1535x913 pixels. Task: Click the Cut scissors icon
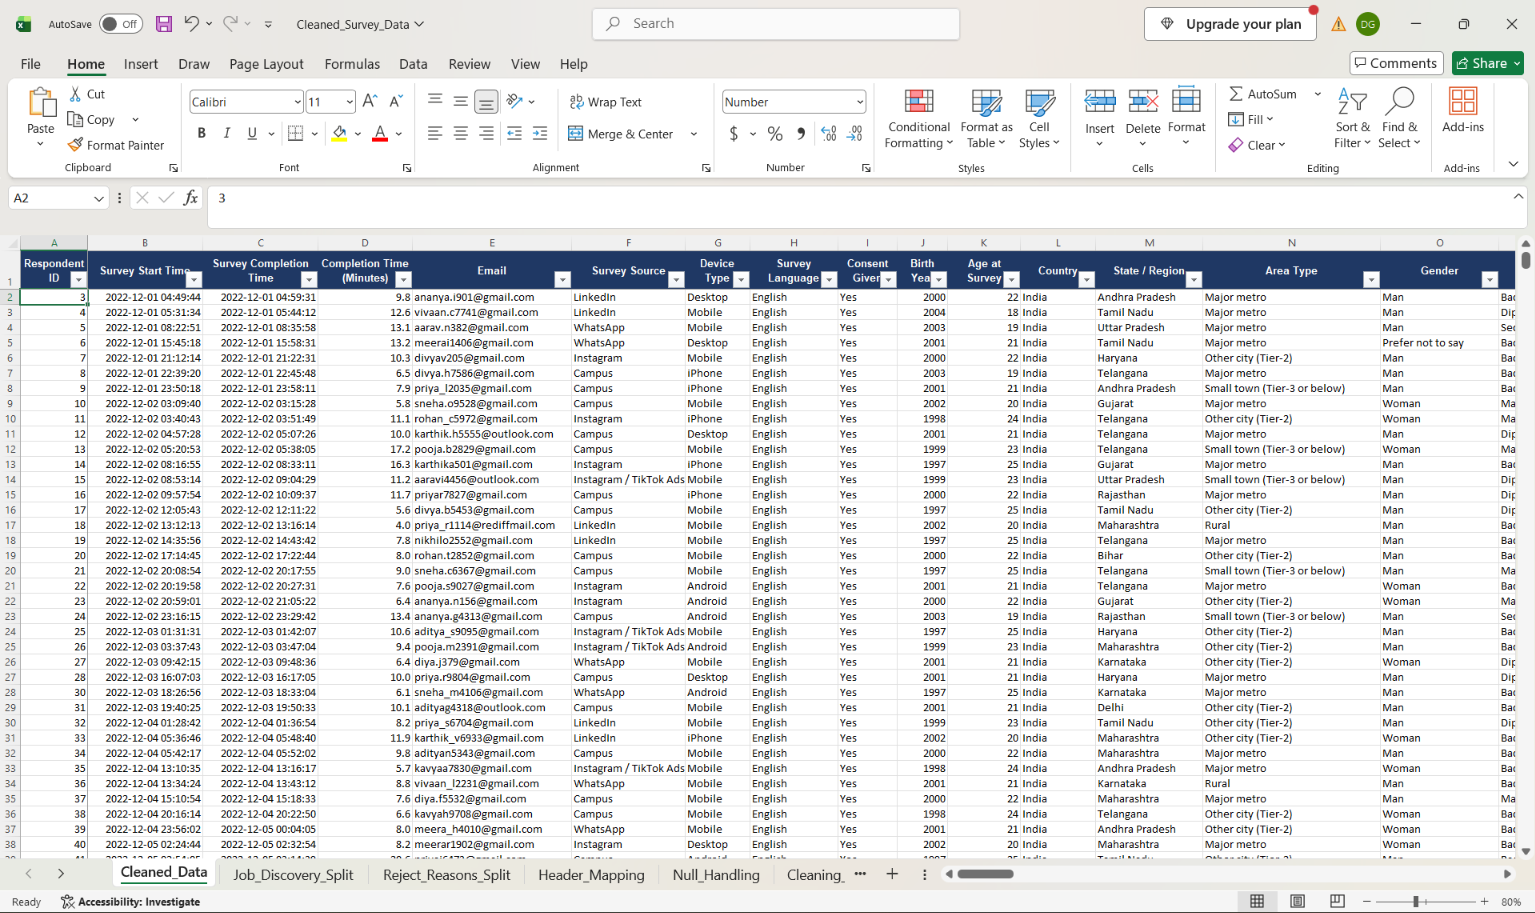pyautogui.click(x=75, y=94)
